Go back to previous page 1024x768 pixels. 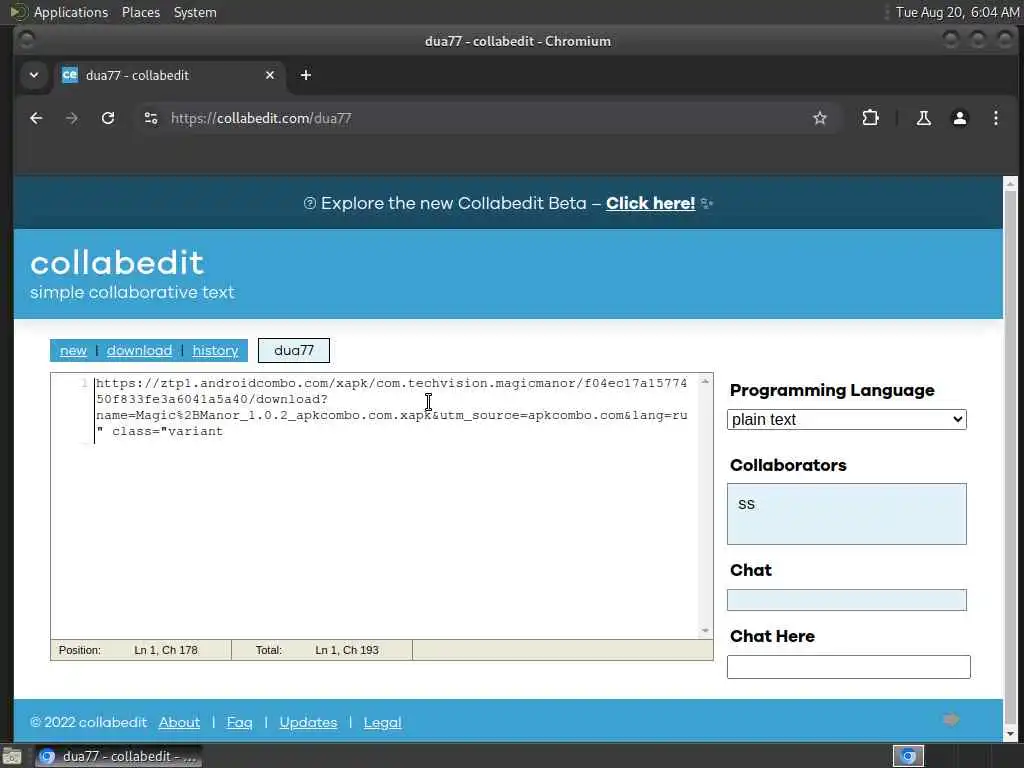click(x=37, y=118)
